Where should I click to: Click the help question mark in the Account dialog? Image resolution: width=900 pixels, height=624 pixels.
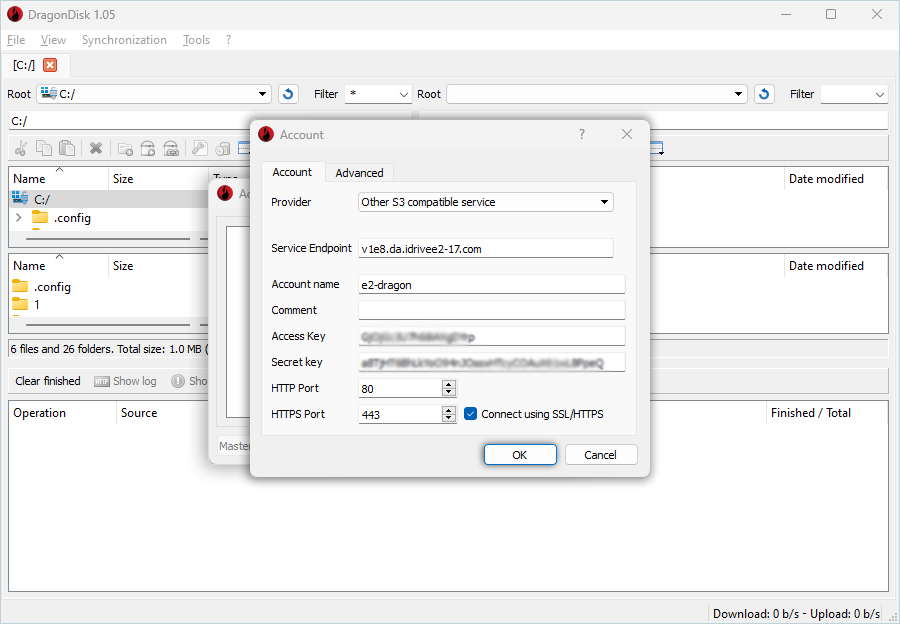point(582,134)
